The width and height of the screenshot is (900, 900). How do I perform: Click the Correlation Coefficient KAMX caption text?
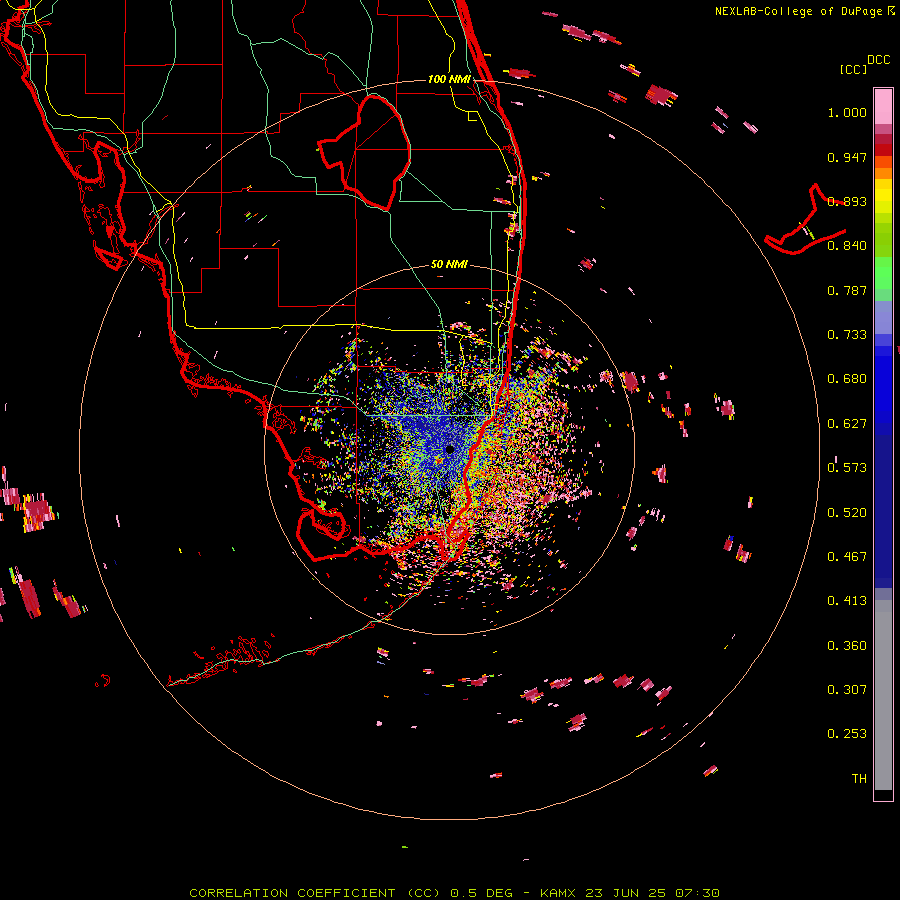(454, 893)
